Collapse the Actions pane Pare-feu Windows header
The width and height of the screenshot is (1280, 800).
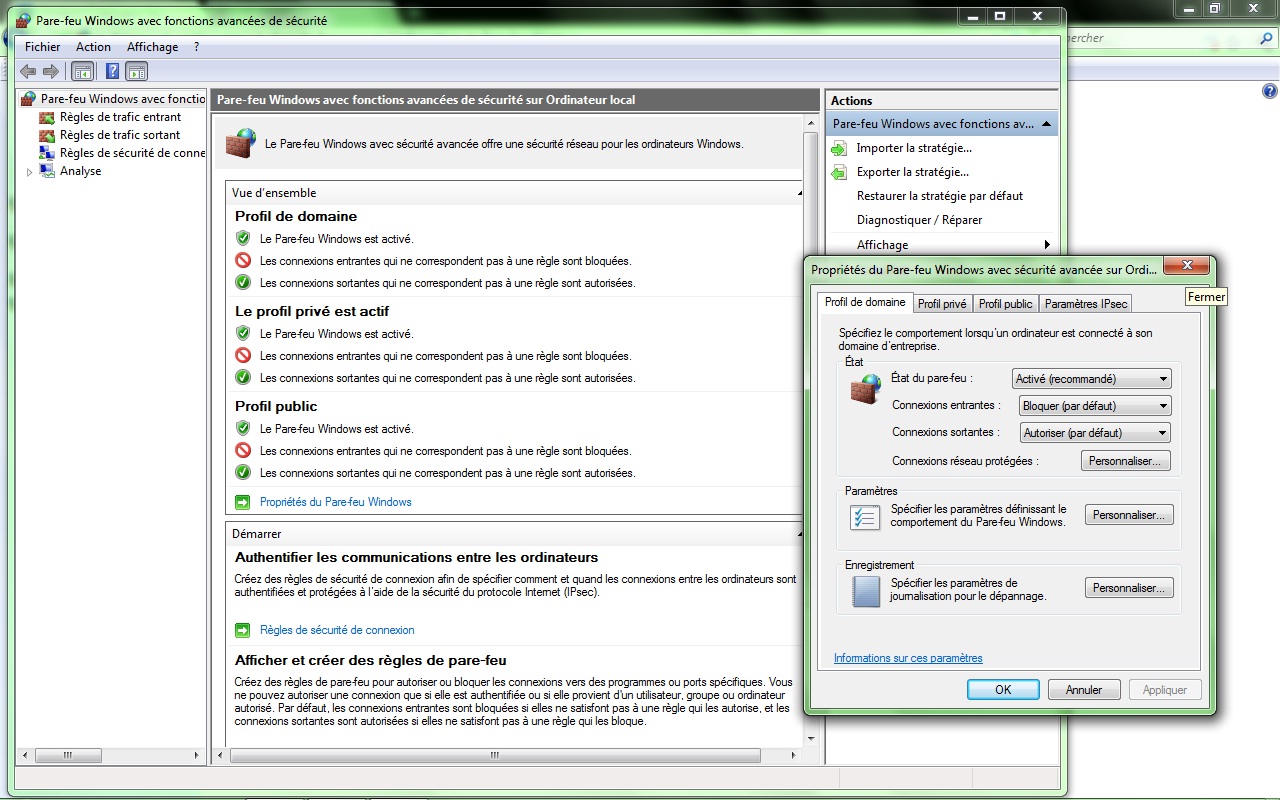1046,124
